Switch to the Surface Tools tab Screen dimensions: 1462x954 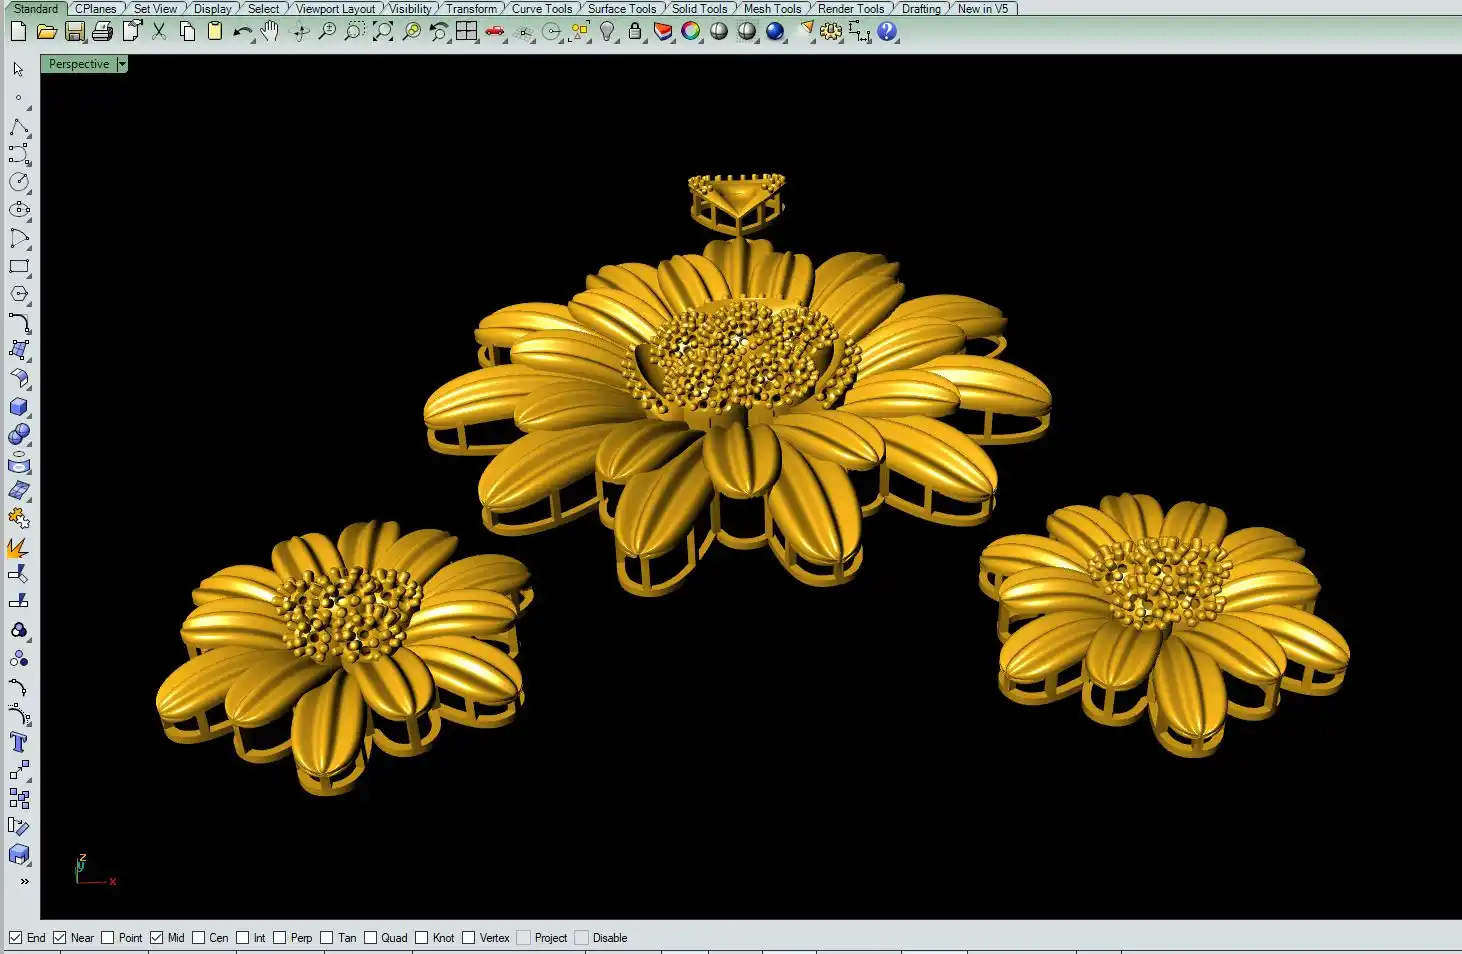coord(621,9)
